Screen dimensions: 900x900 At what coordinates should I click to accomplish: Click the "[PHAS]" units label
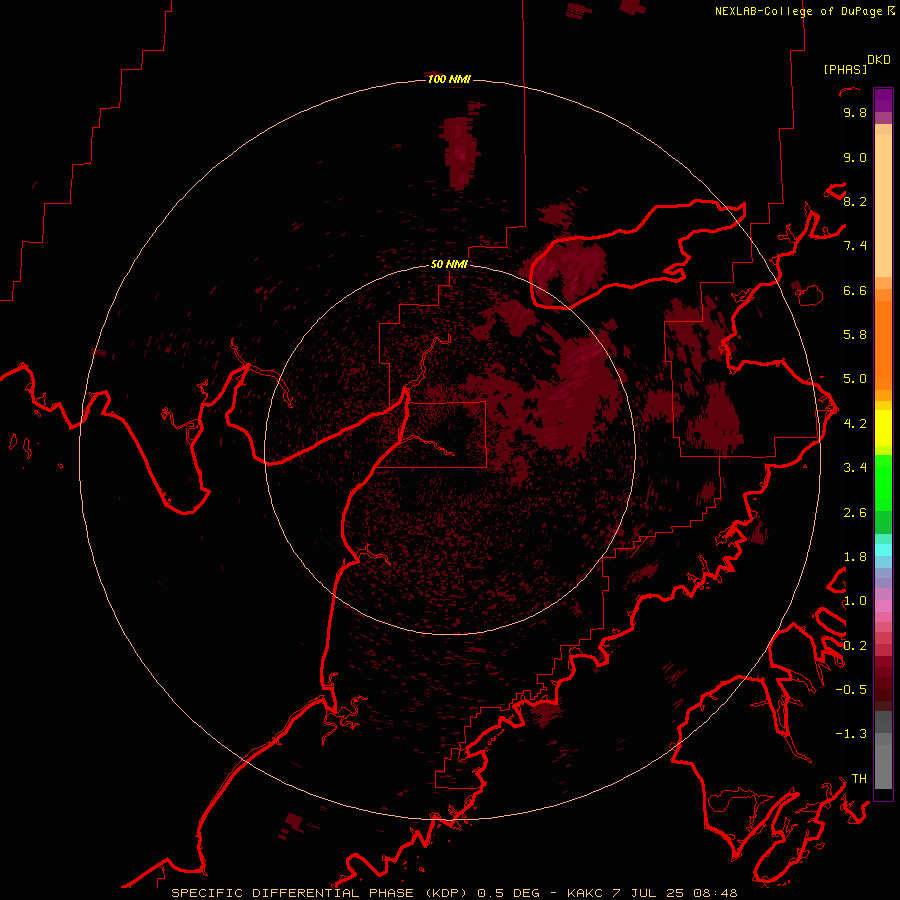tap(845, 70)
